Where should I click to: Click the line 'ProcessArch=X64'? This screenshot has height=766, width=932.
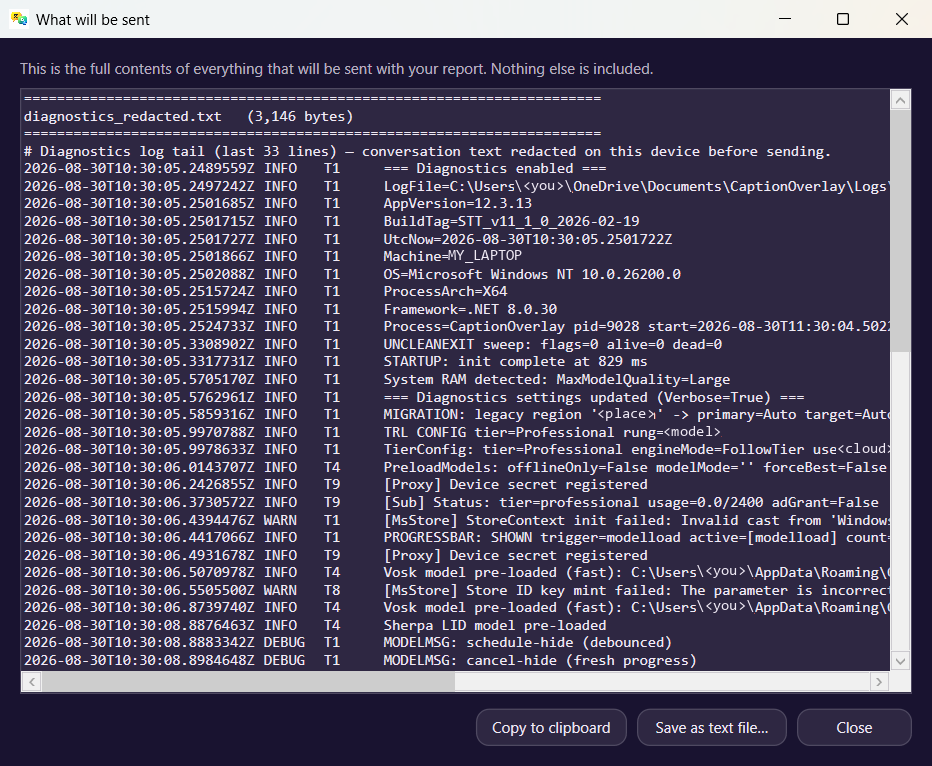(266, 292)
